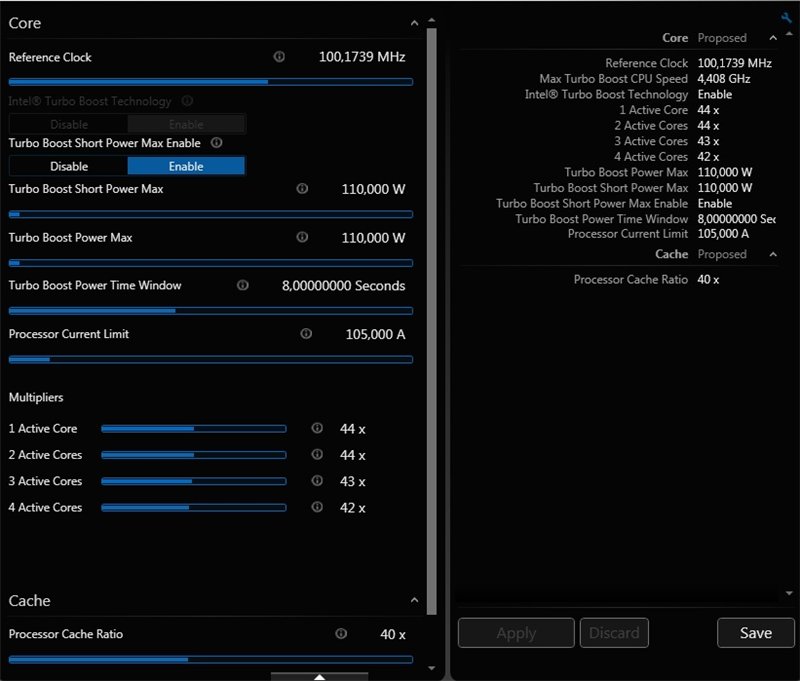This screenshot has width=800, height=681.
Task: Click the 8,00000000 Seconds value
Action: [343, 286]
